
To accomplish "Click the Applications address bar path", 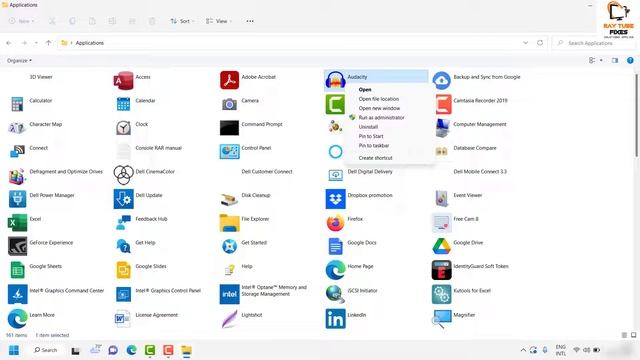I will 89,43.
